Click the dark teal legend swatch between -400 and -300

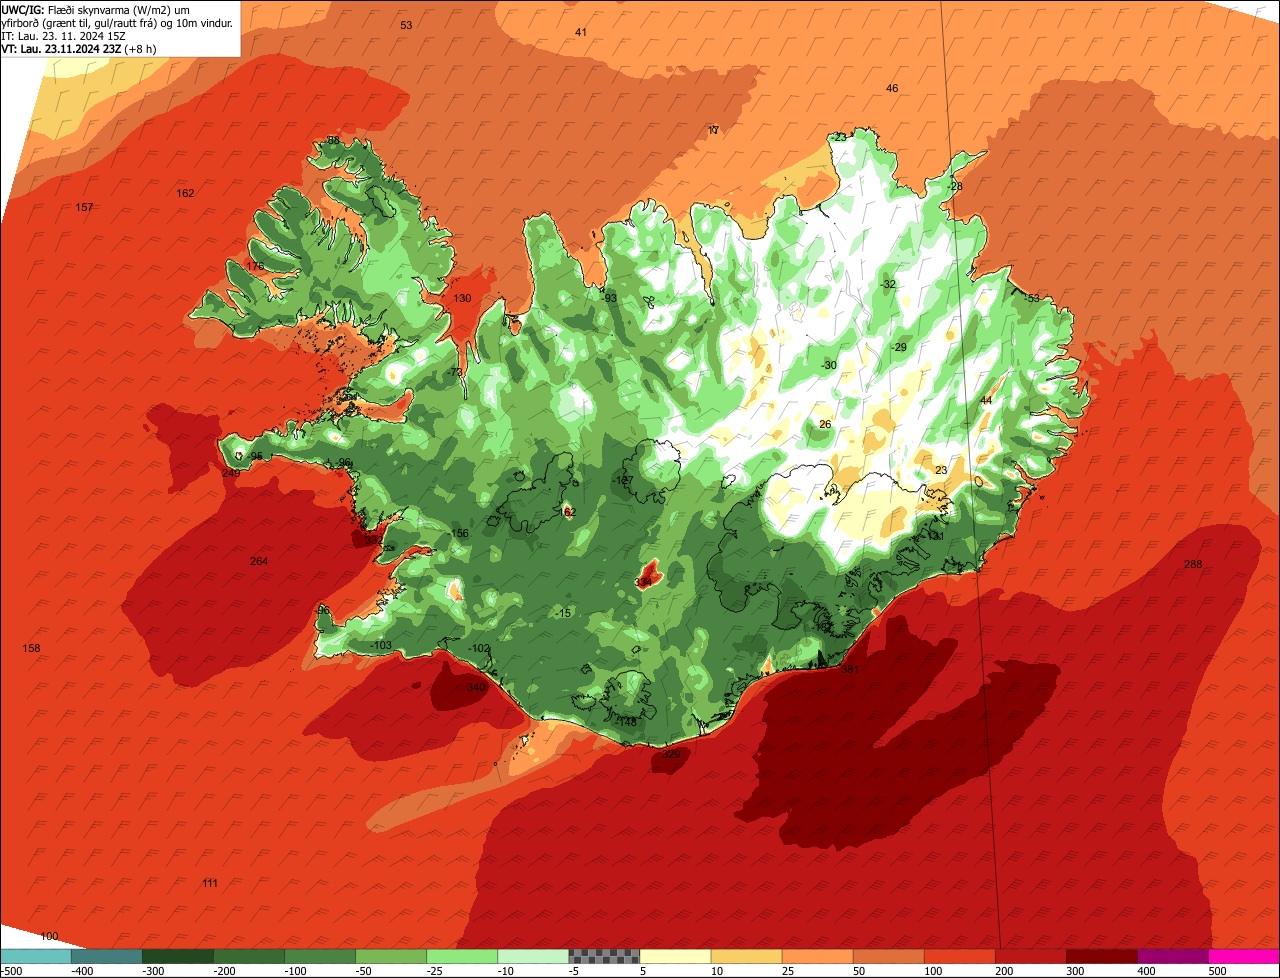click(x=106, y=955)
